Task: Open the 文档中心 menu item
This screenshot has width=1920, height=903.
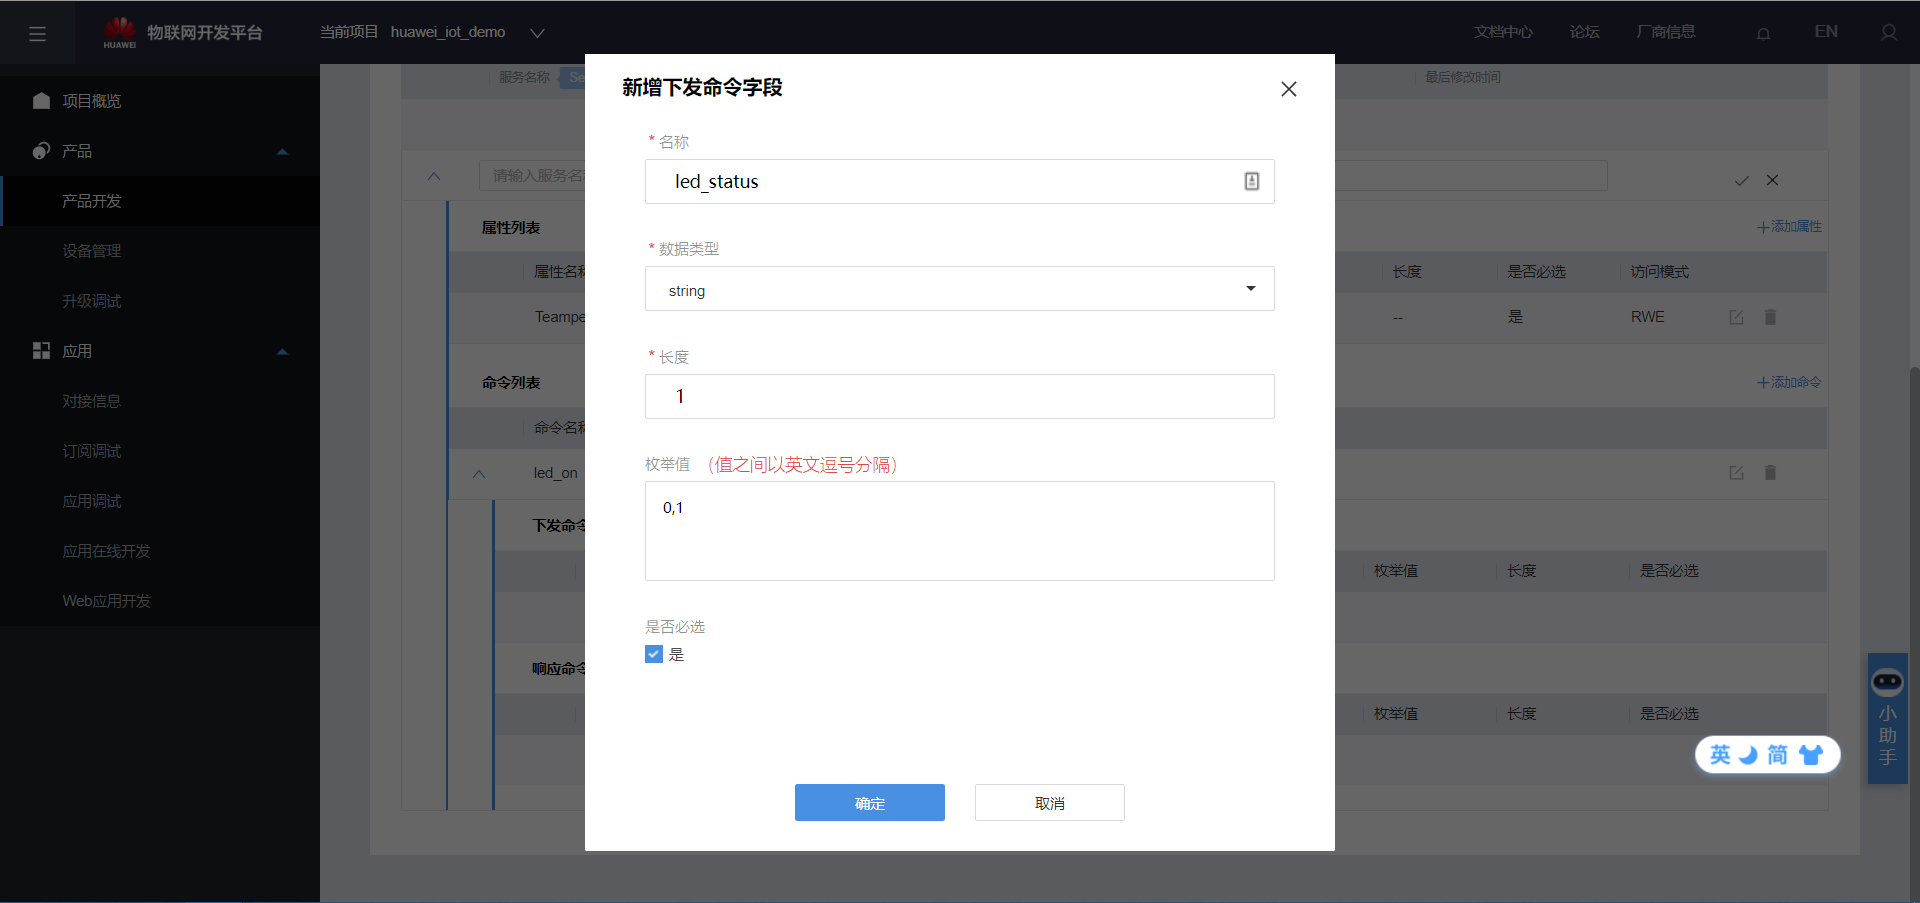Action: coord(1503,31)
